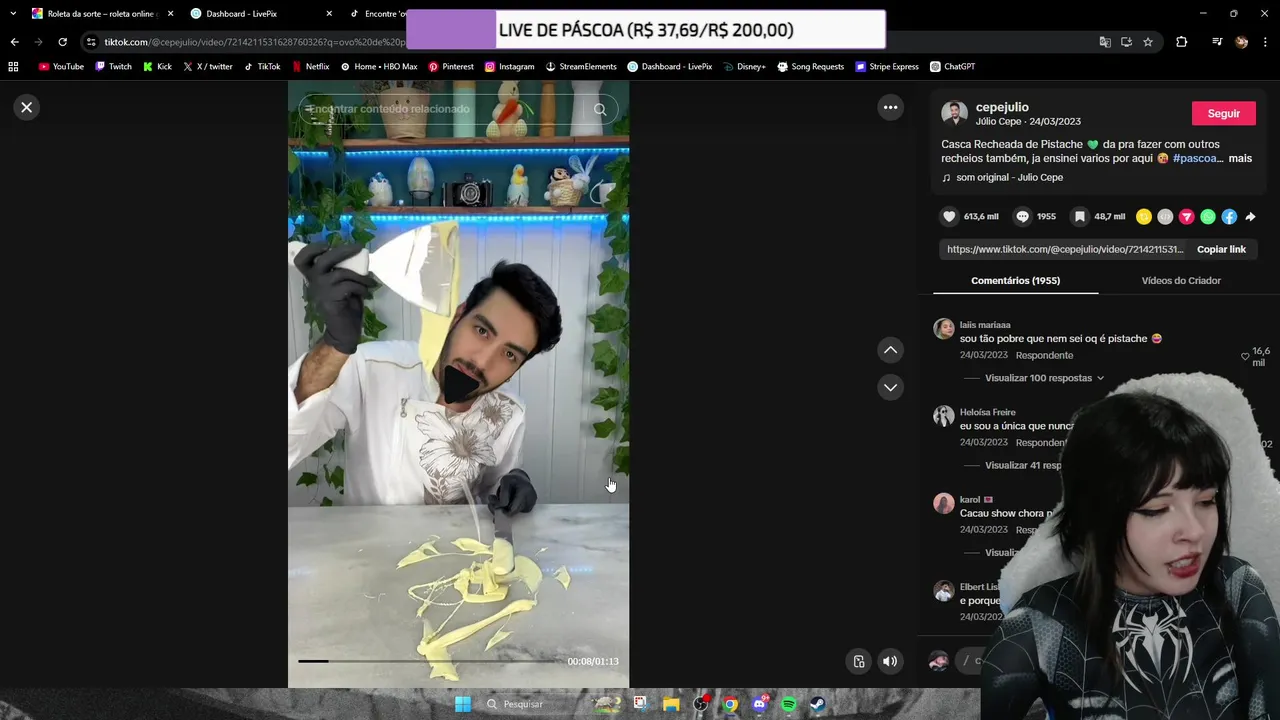Open the media controls music icon
This screenshot has height=720, width=1280.
[x=1216, y=42]
